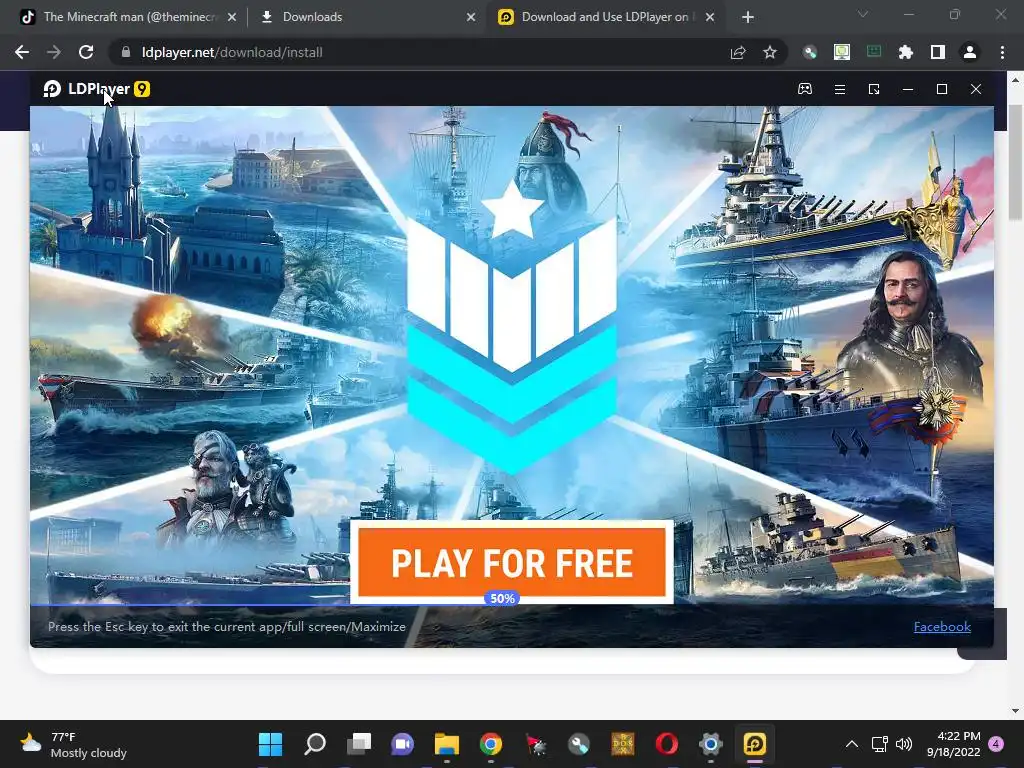Open Chrome profile icon
The image size is (1024, 768).
[x=970, y=52]
